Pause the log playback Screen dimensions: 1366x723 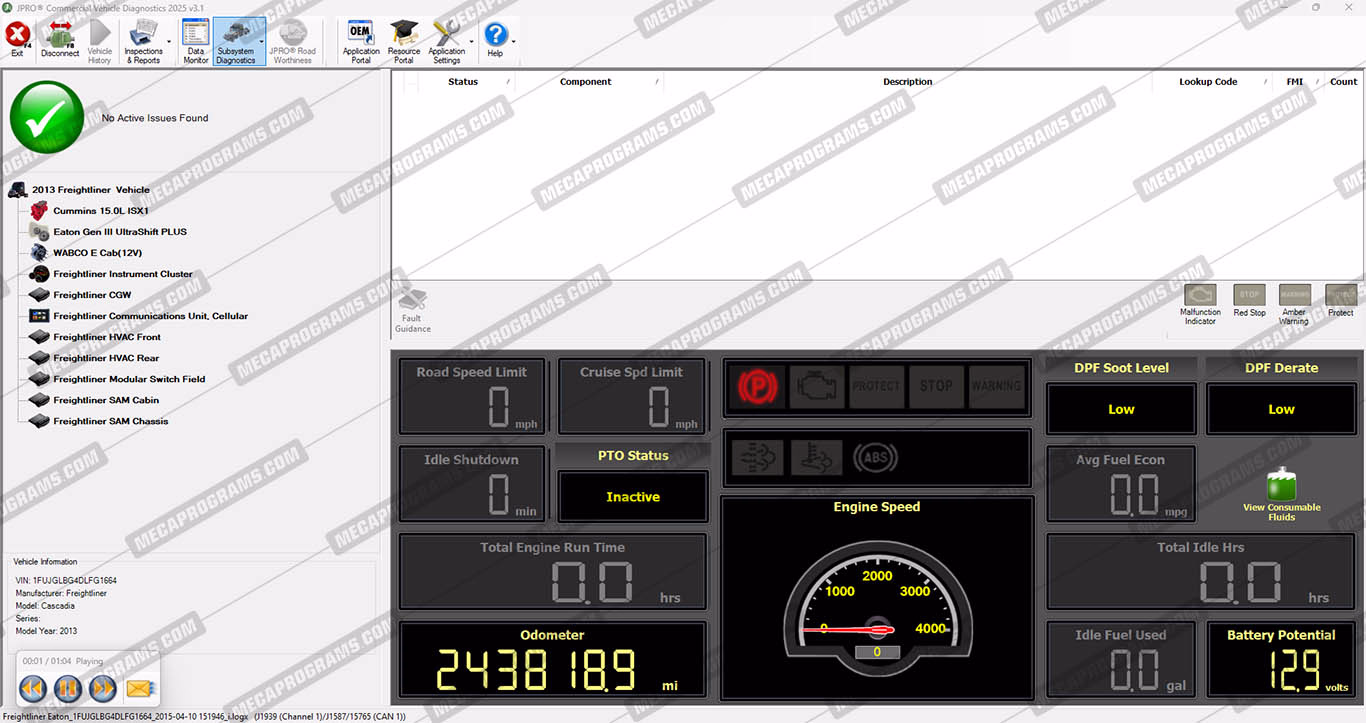[x=67, y=688]
